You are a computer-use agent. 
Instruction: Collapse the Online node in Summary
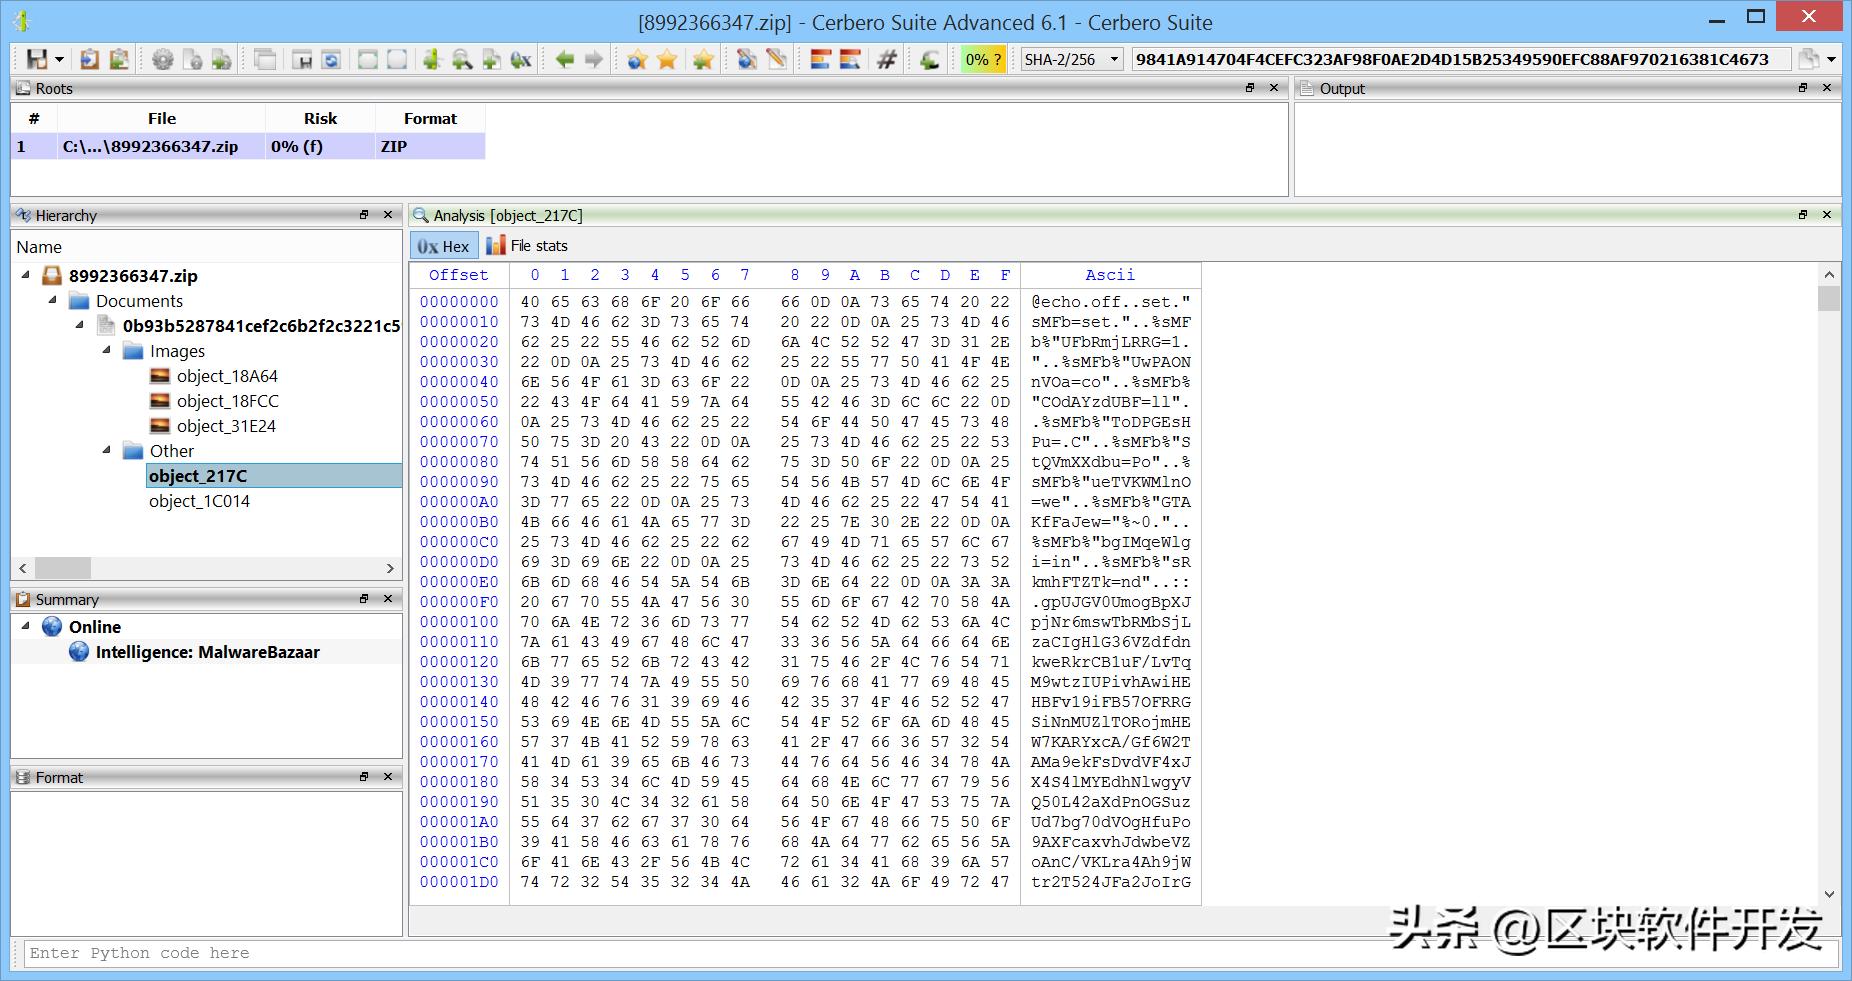(x=26, y=626)
